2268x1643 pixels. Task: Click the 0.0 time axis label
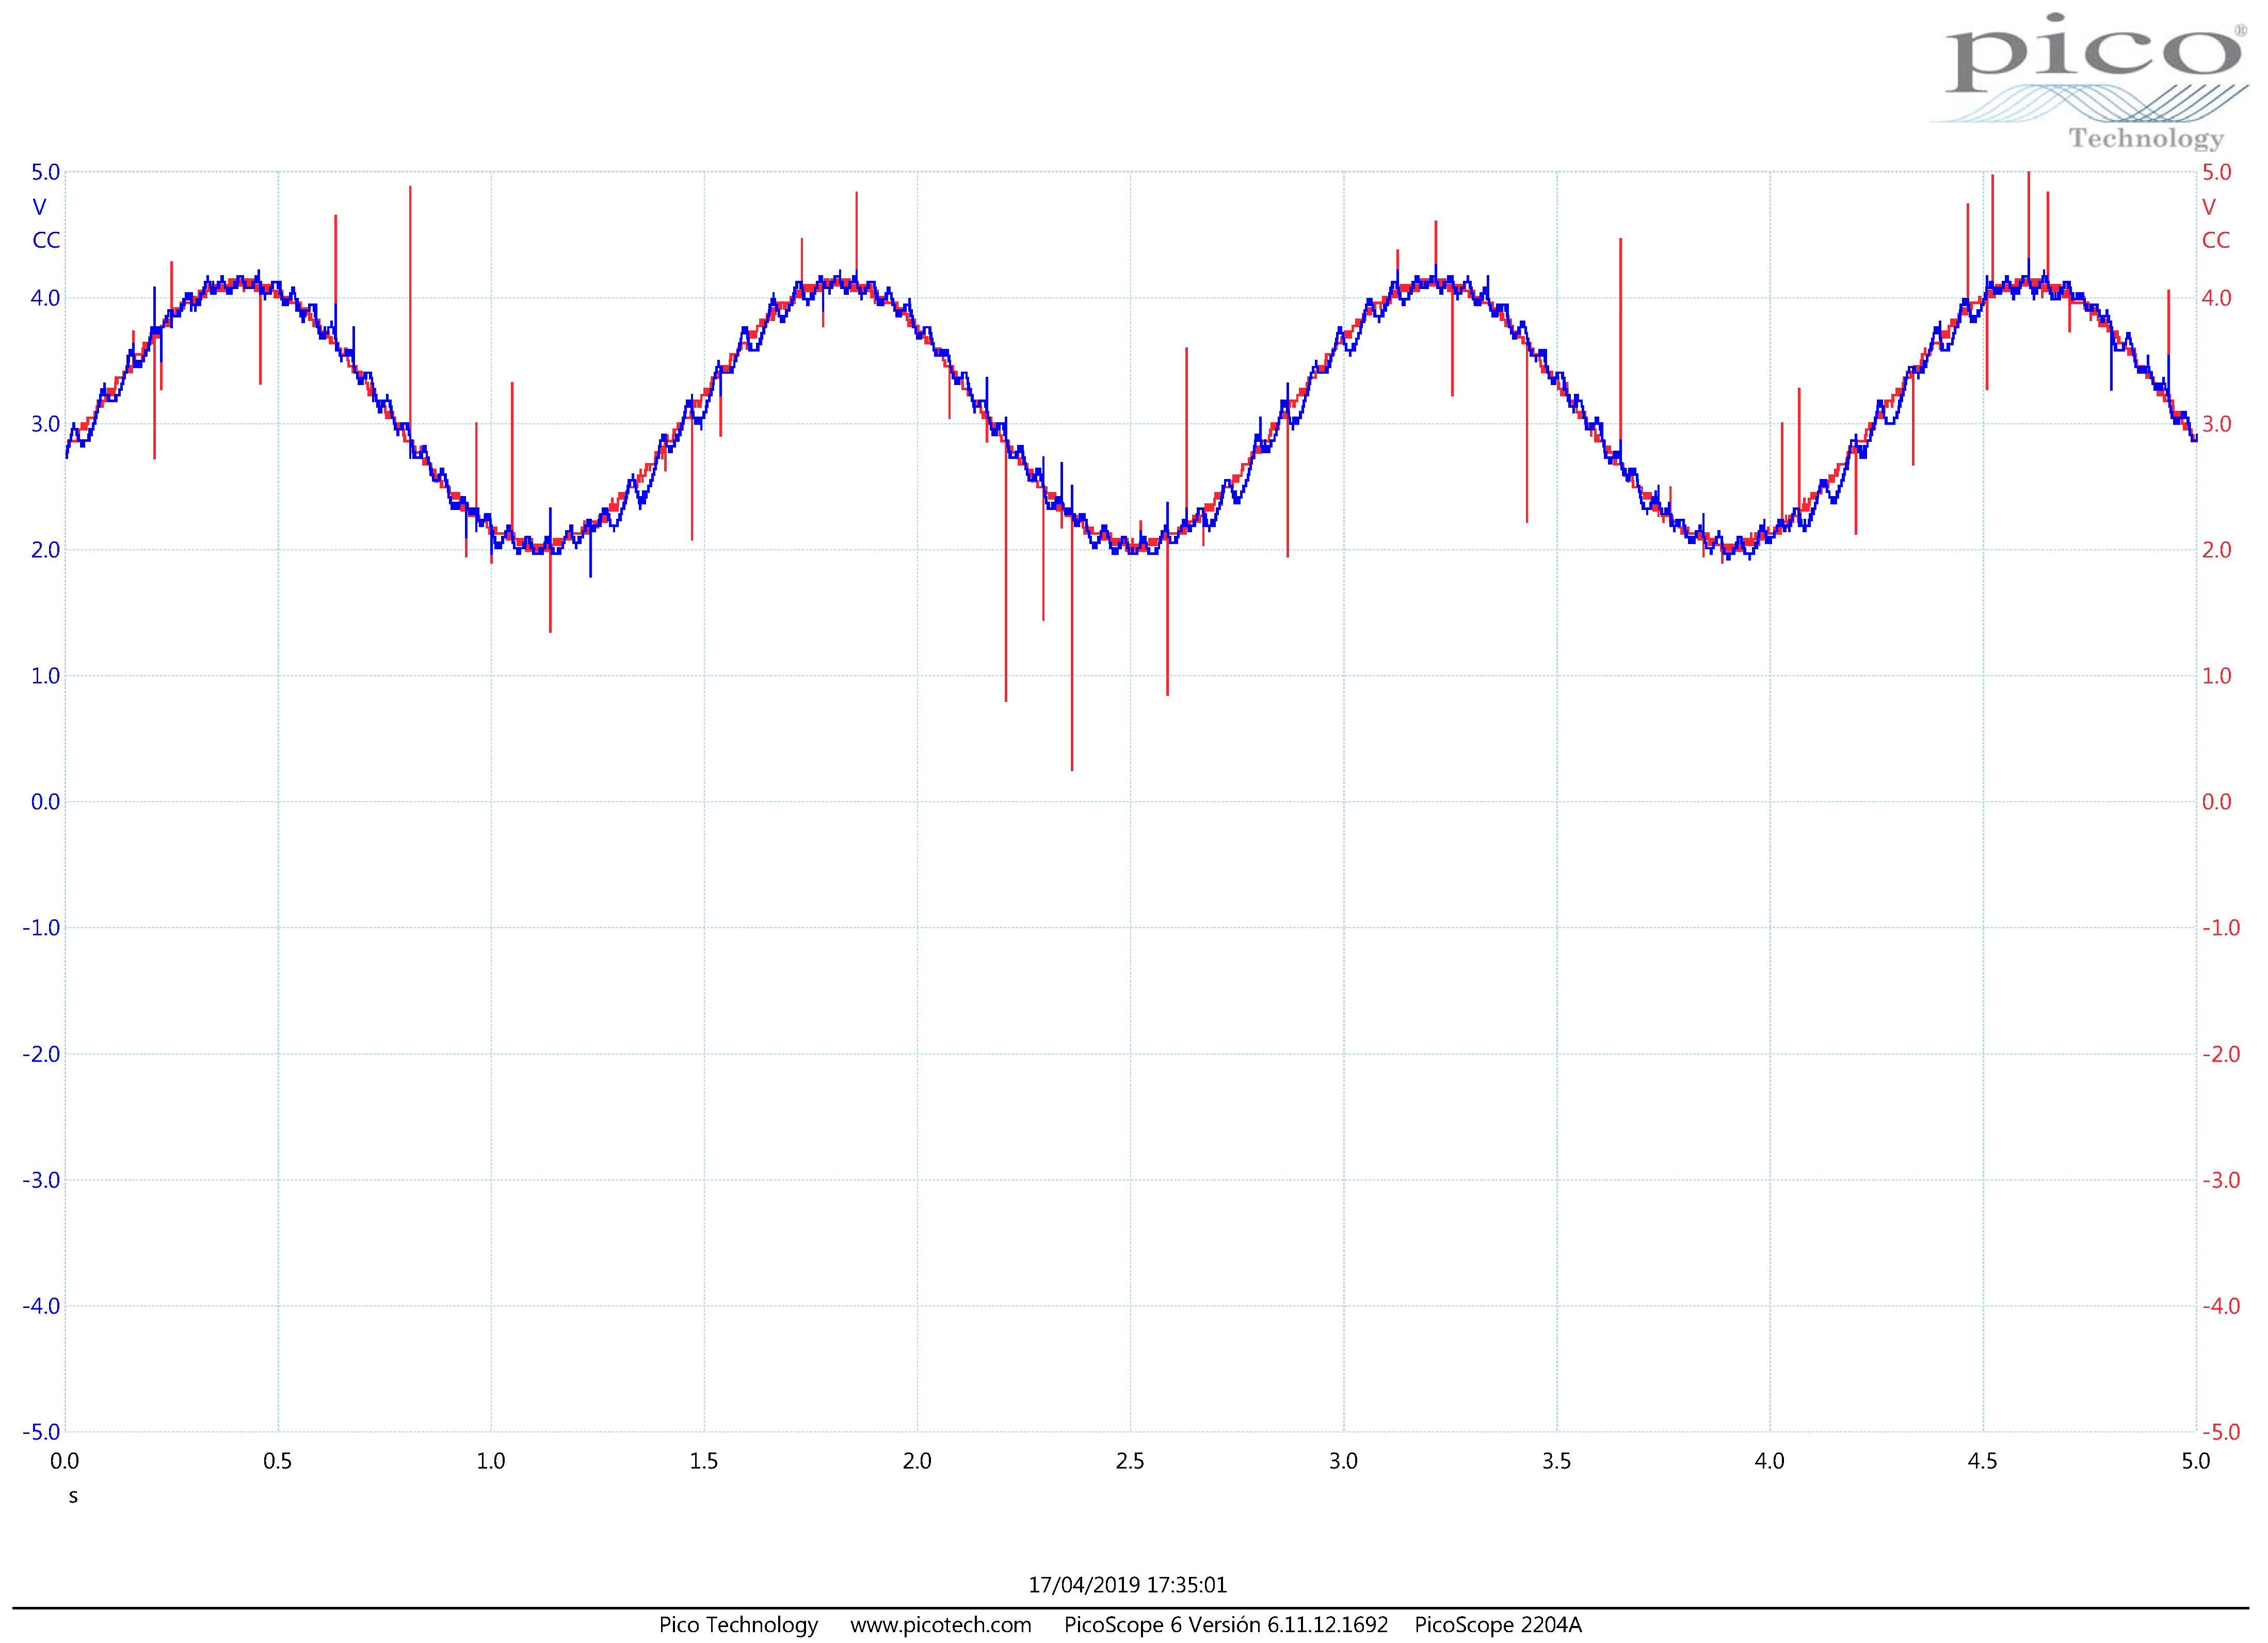coord(64,1461)
